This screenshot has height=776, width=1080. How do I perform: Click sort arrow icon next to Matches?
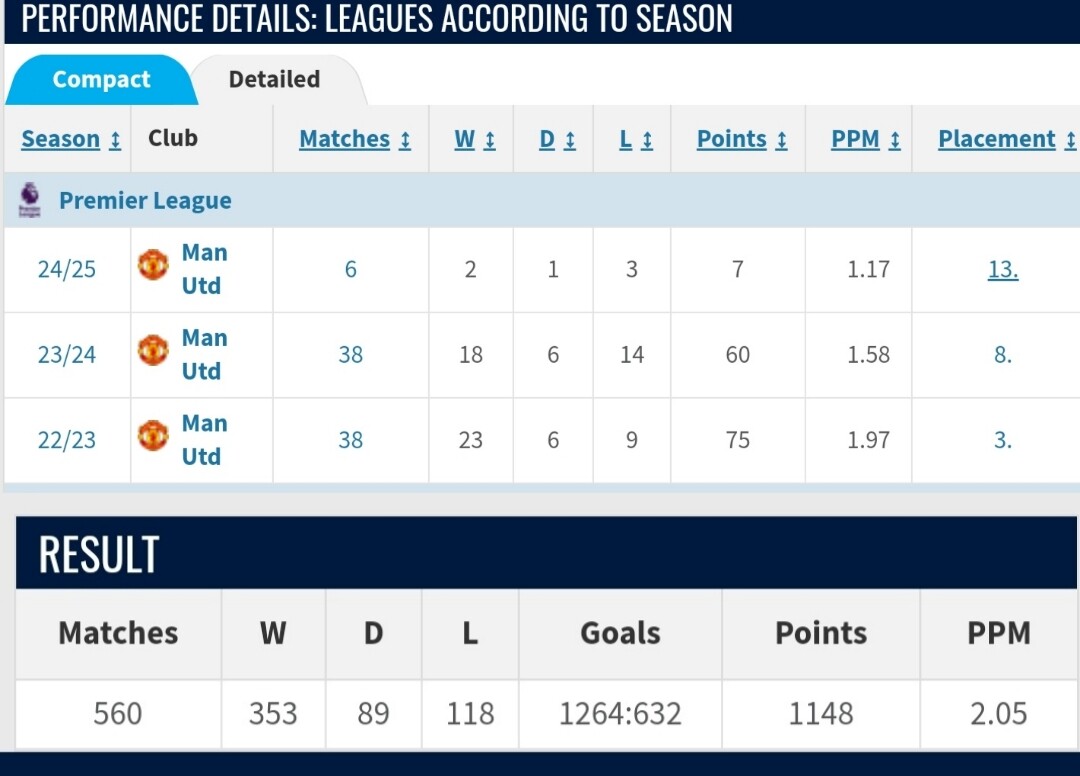pyautogui.click(x=405, y=140)
